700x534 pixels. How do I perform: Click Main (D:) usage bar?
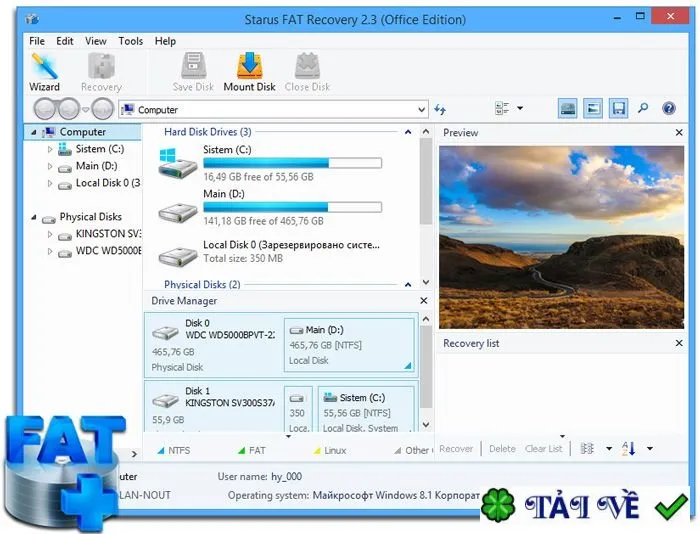point(292,207)
